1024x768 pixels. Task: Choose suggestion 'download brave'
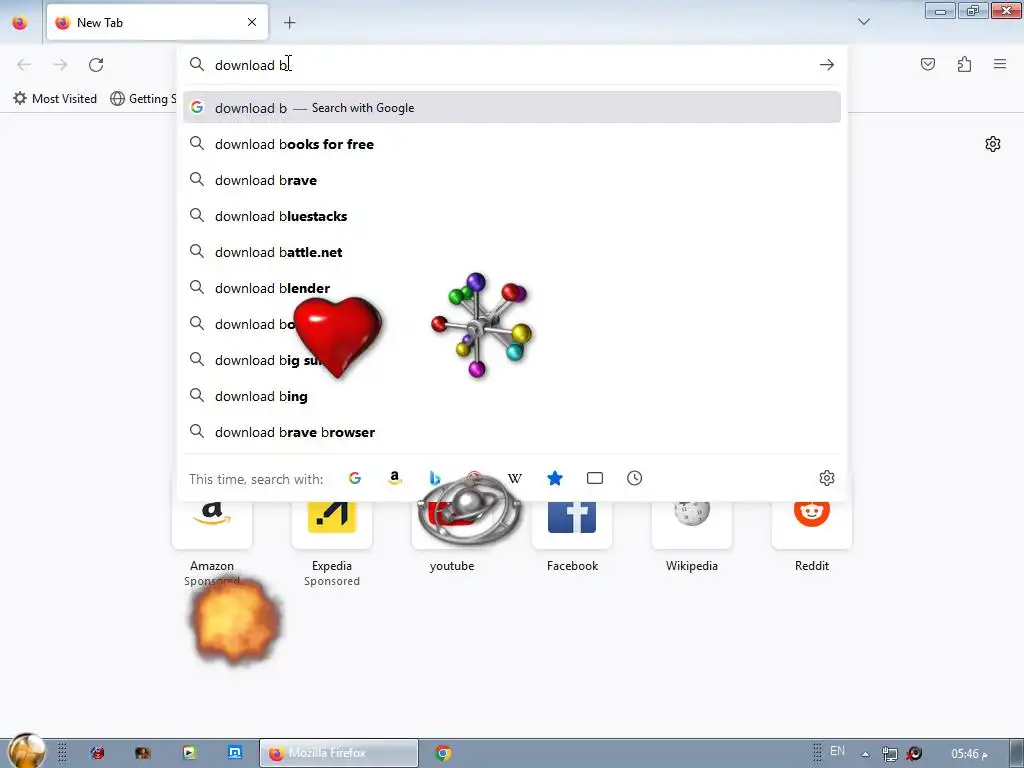point(512,180)
